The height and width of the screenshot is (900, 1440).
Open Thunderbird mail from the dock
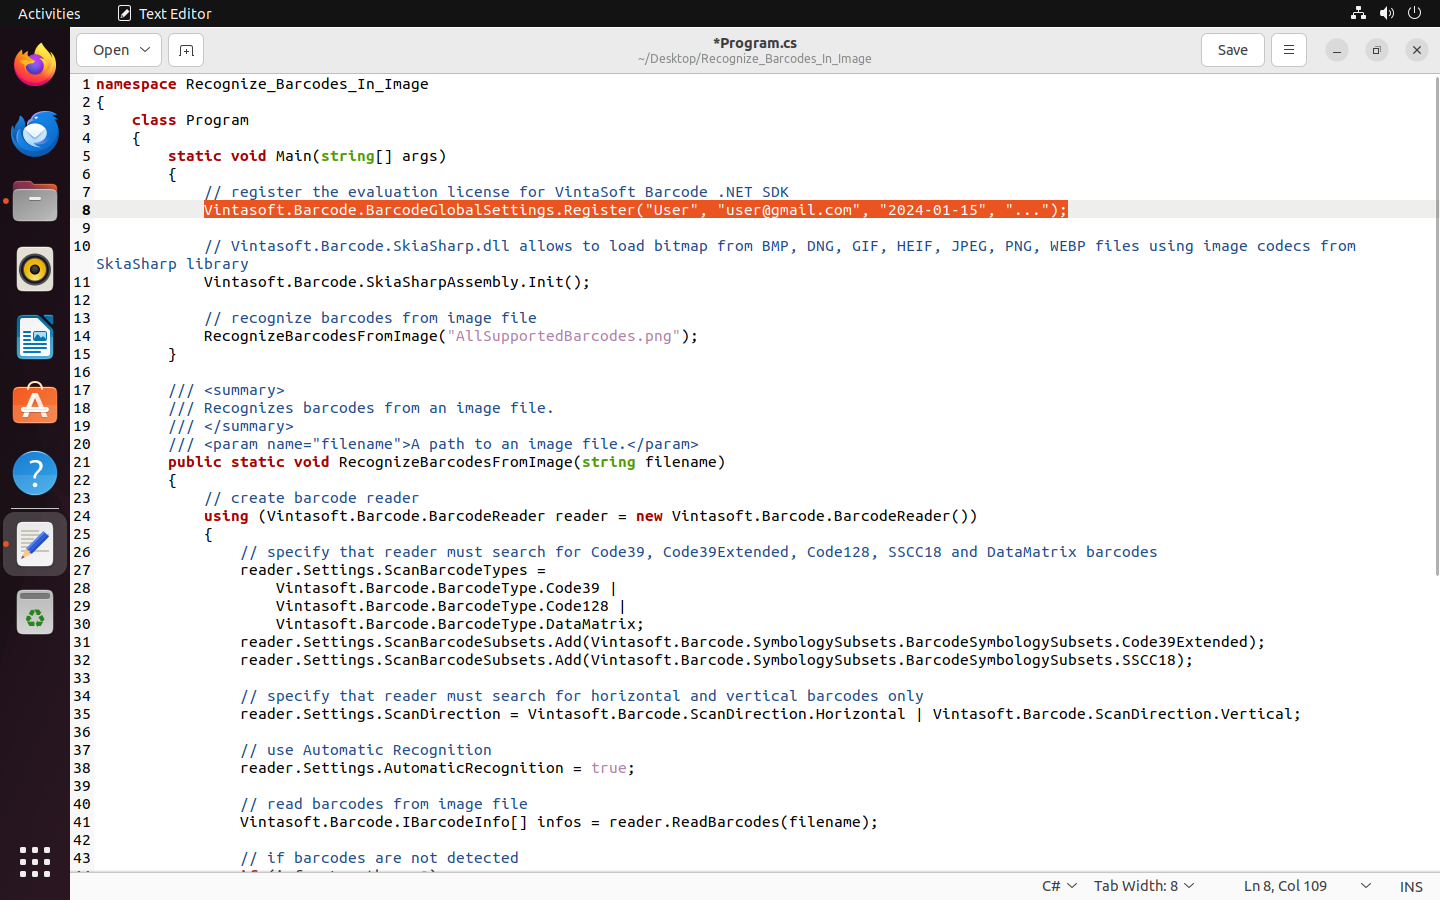35,134
